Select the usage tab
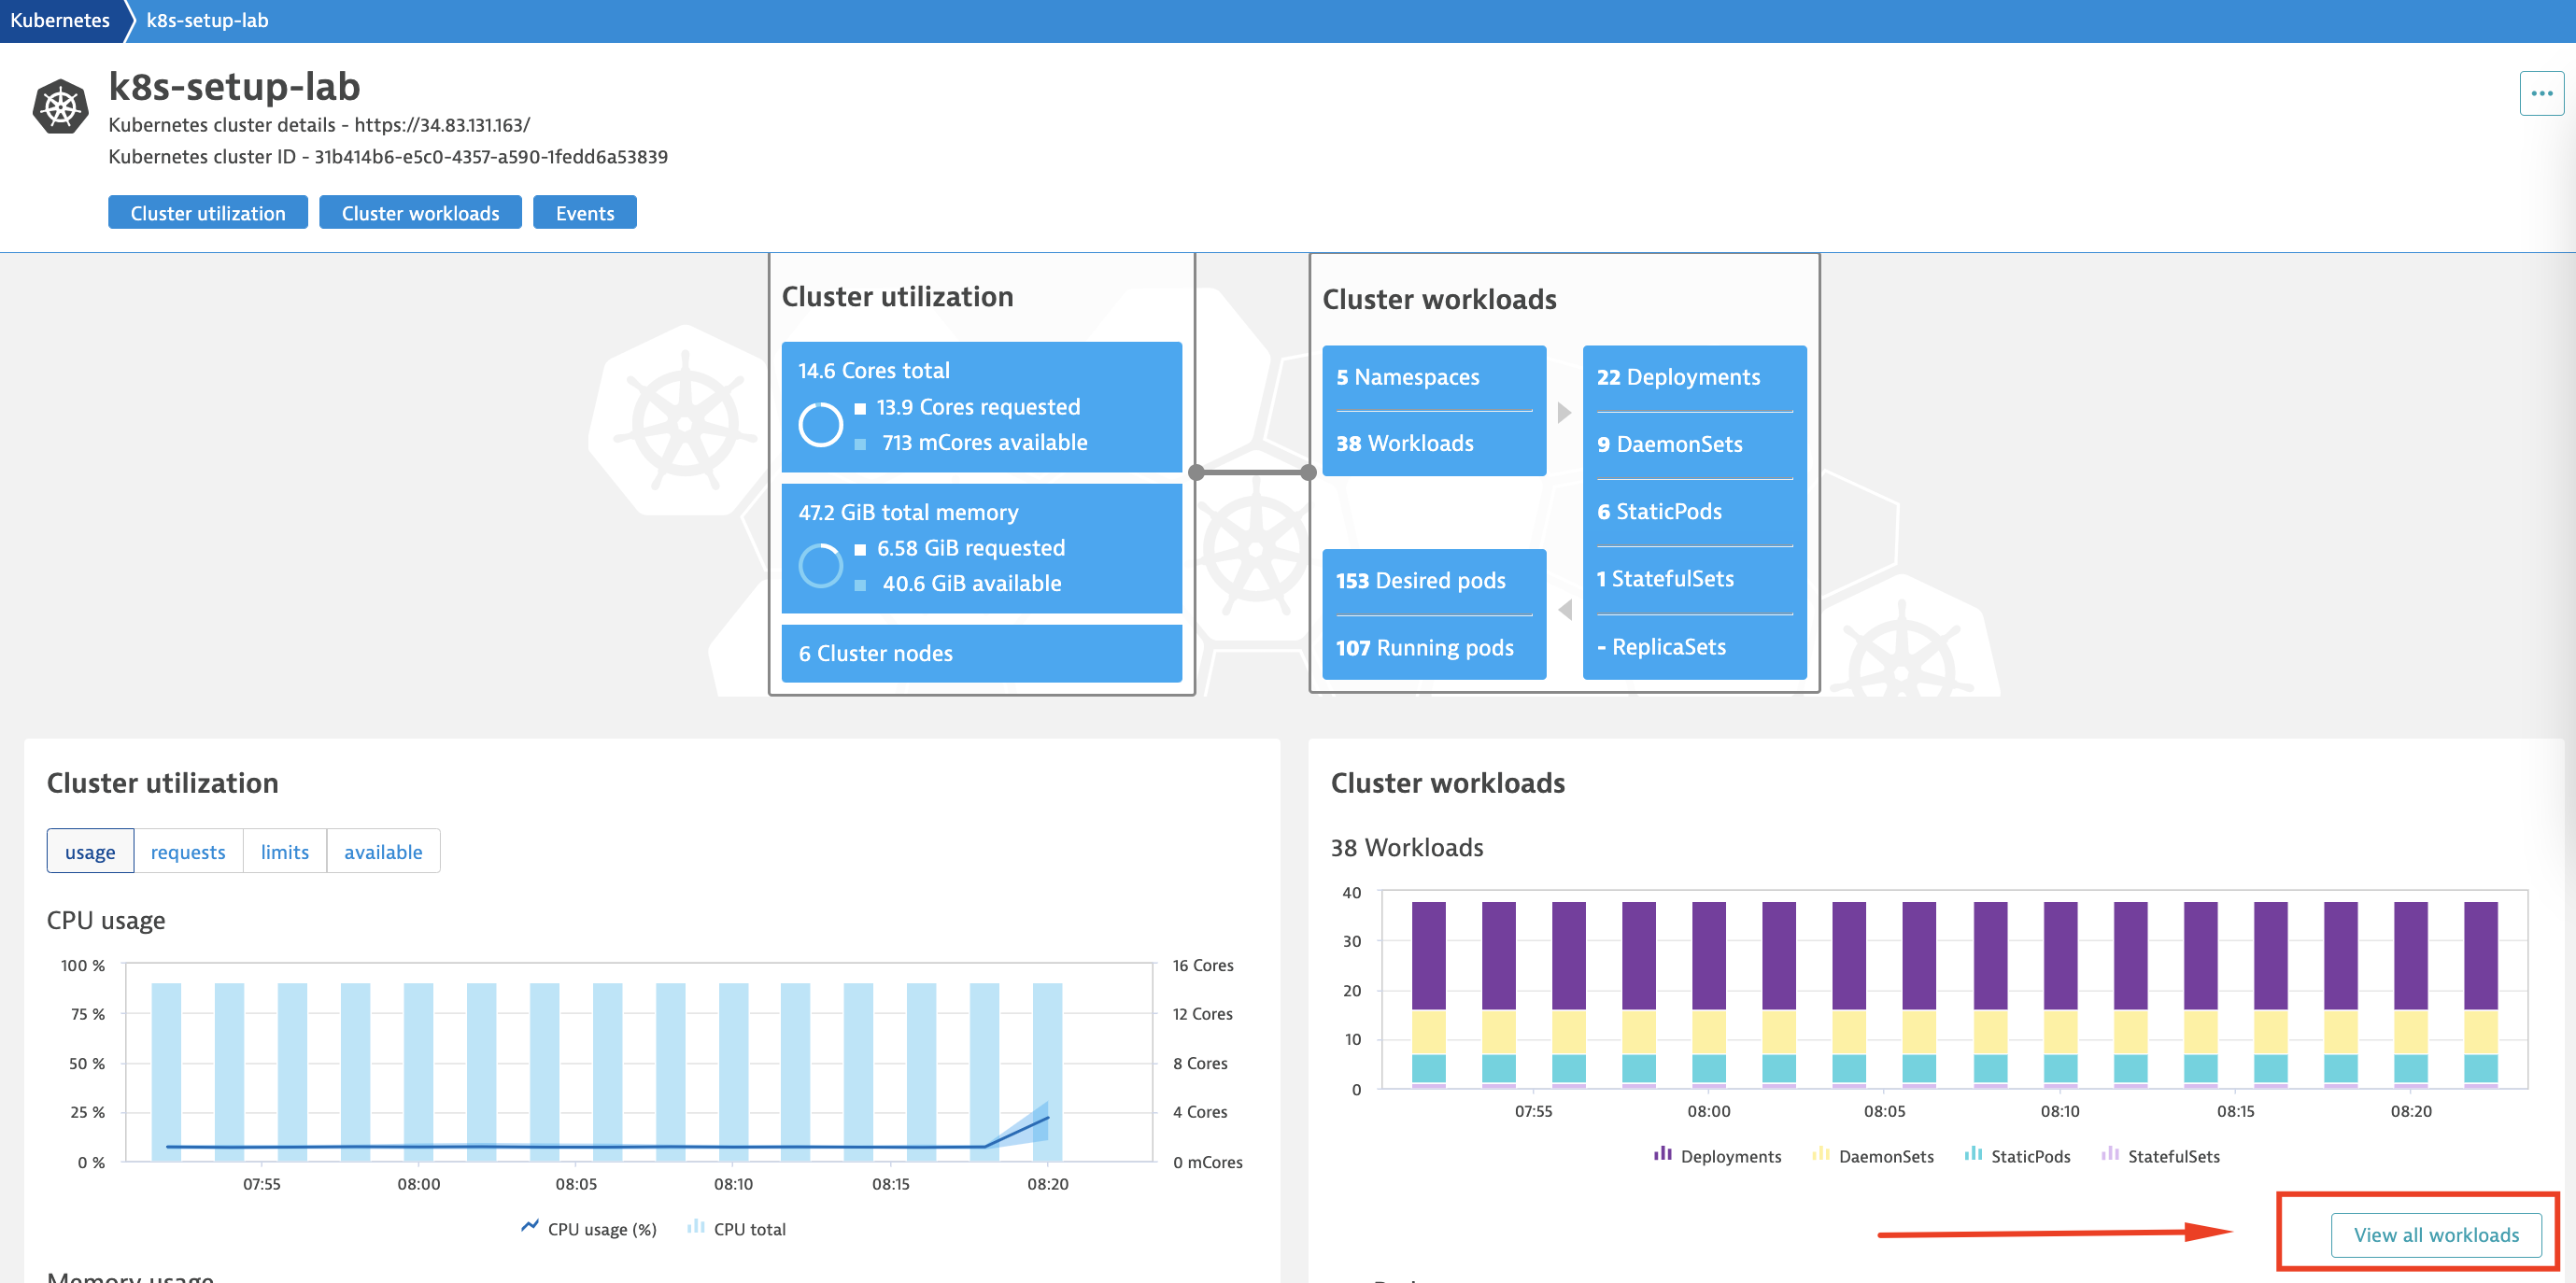The image size is (2576, 1283). click(x=90, y=852)
